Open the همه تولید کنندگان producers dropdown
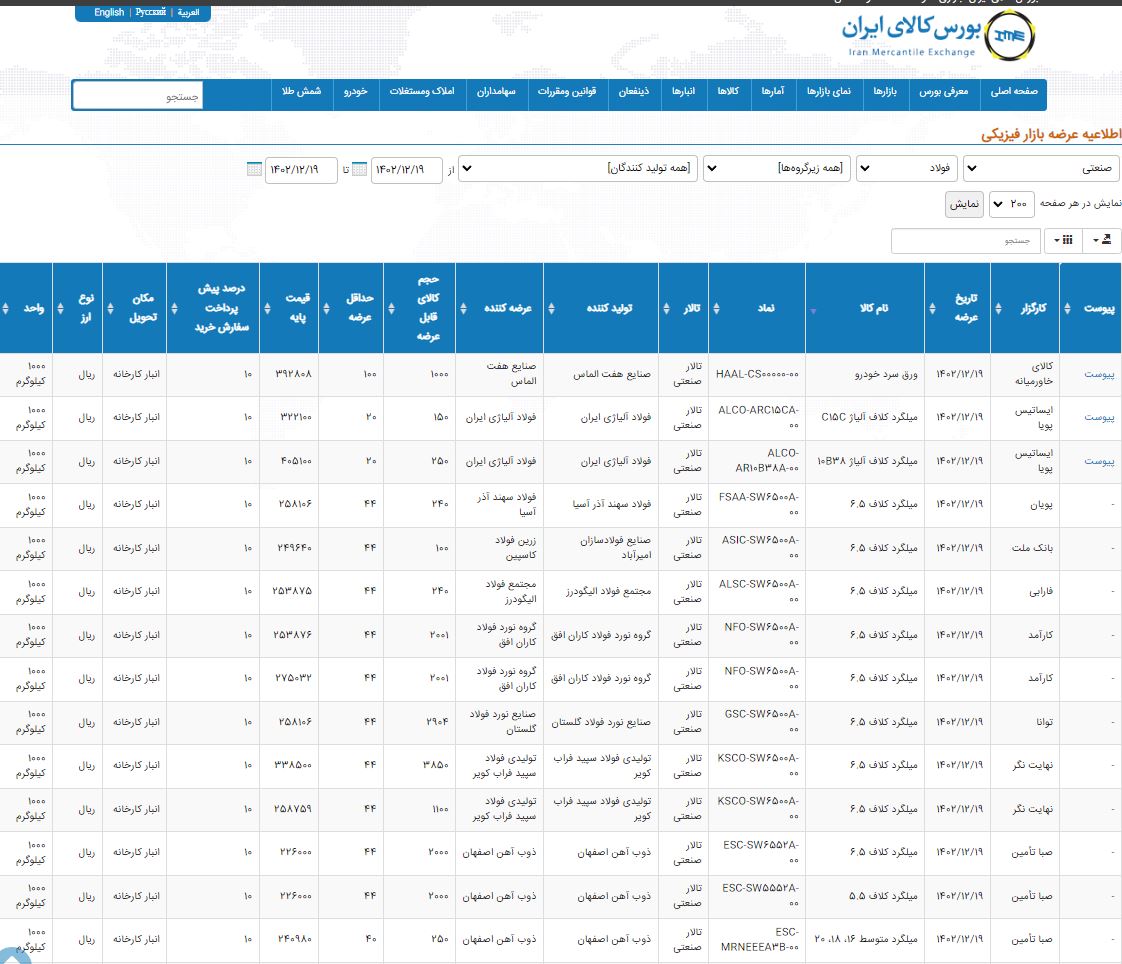This screenshot has width=1122, height=964. point(578,169)
